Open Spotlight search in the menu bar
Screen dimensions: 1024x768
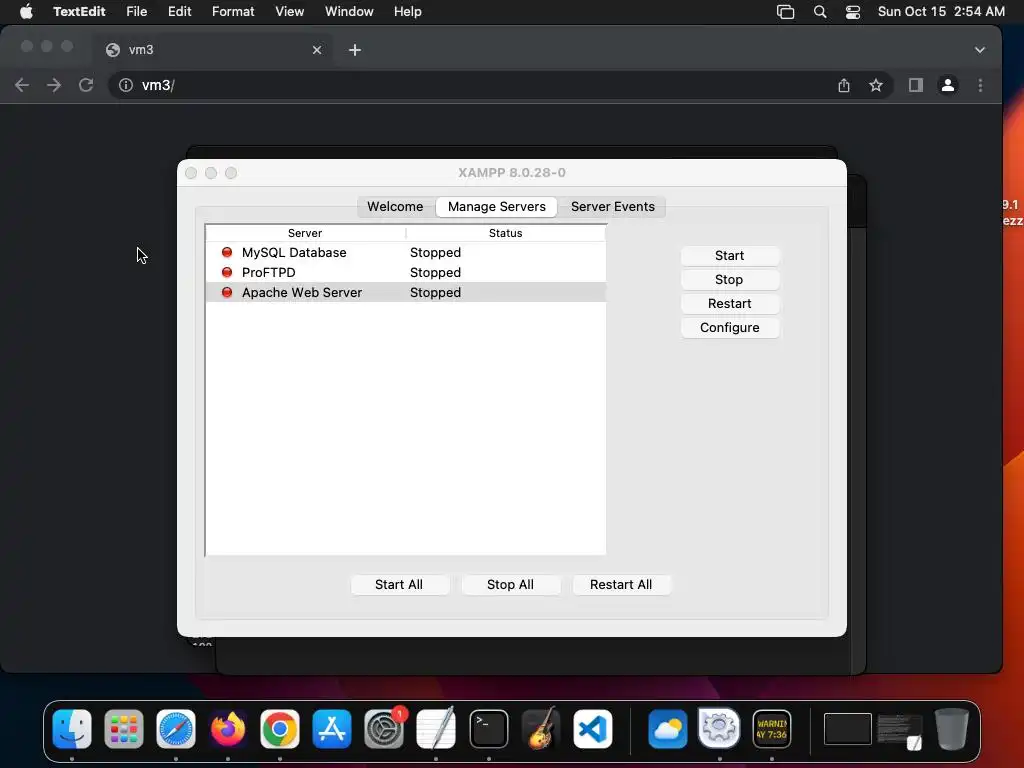[x=820, y=12]
